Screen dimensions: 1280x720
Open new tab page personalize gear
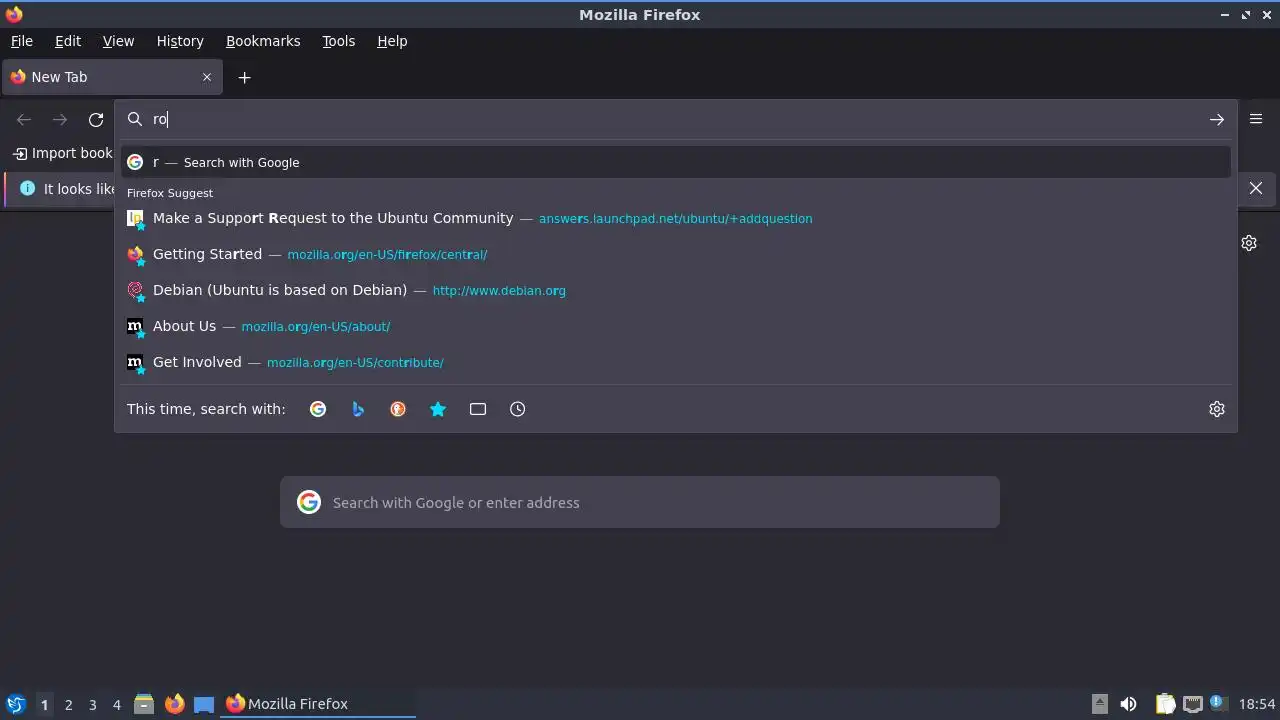pyautogui.click(x=1249, y=243)
